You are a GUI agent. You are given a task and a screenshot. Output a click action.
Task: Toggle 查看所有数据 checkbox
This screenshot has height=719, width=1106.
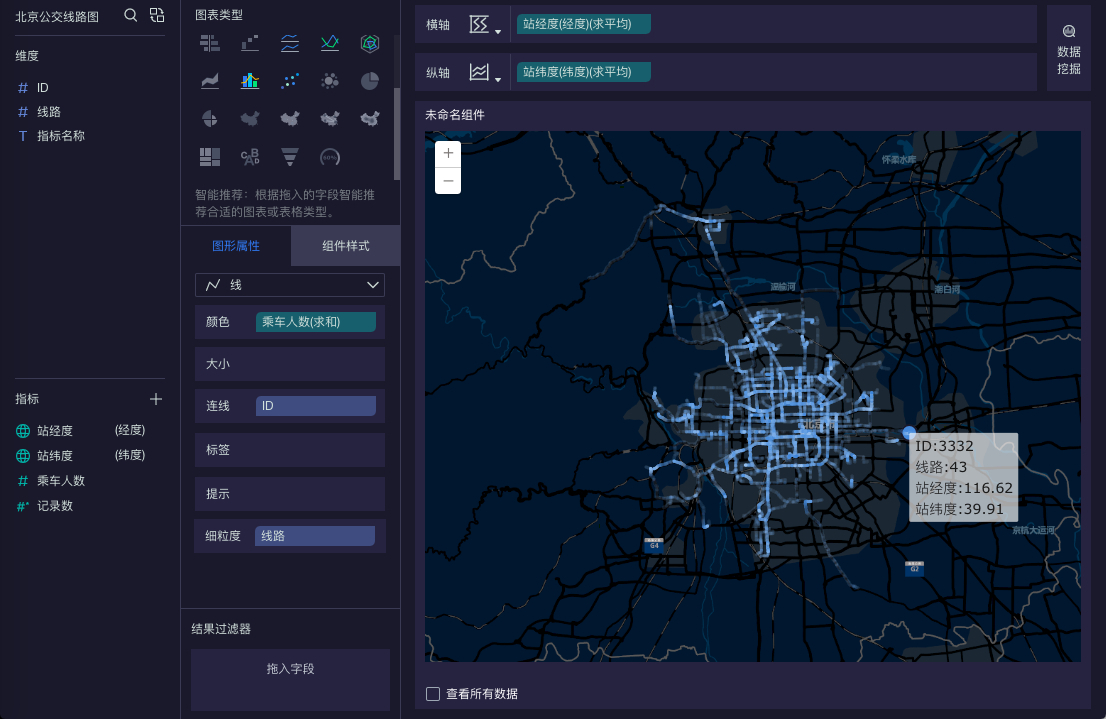(433, 694)
